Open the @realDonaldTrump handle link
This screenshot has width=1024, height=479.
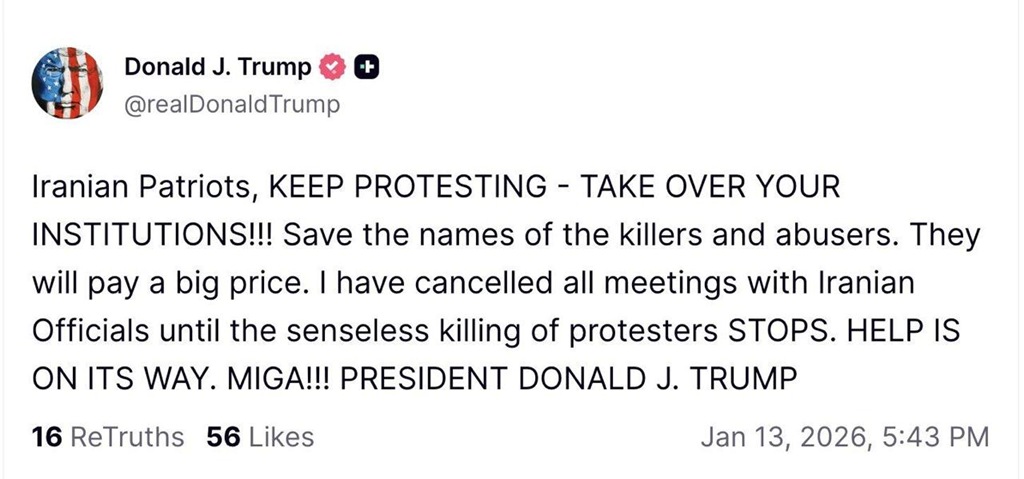click(232, 104)
